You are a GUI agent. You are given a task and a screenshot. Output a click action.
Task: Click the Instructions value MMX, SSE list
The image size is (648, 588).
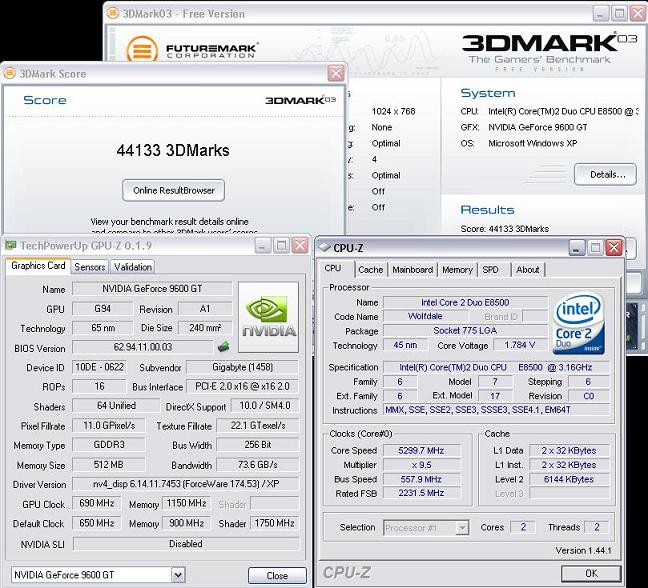(x=496, y=409)
